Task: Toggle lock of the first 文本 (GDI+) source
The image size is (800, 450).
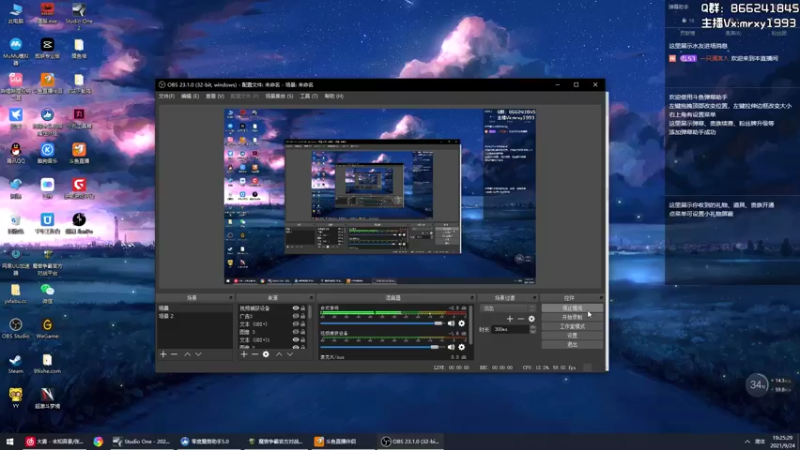Action: [303, 324]
